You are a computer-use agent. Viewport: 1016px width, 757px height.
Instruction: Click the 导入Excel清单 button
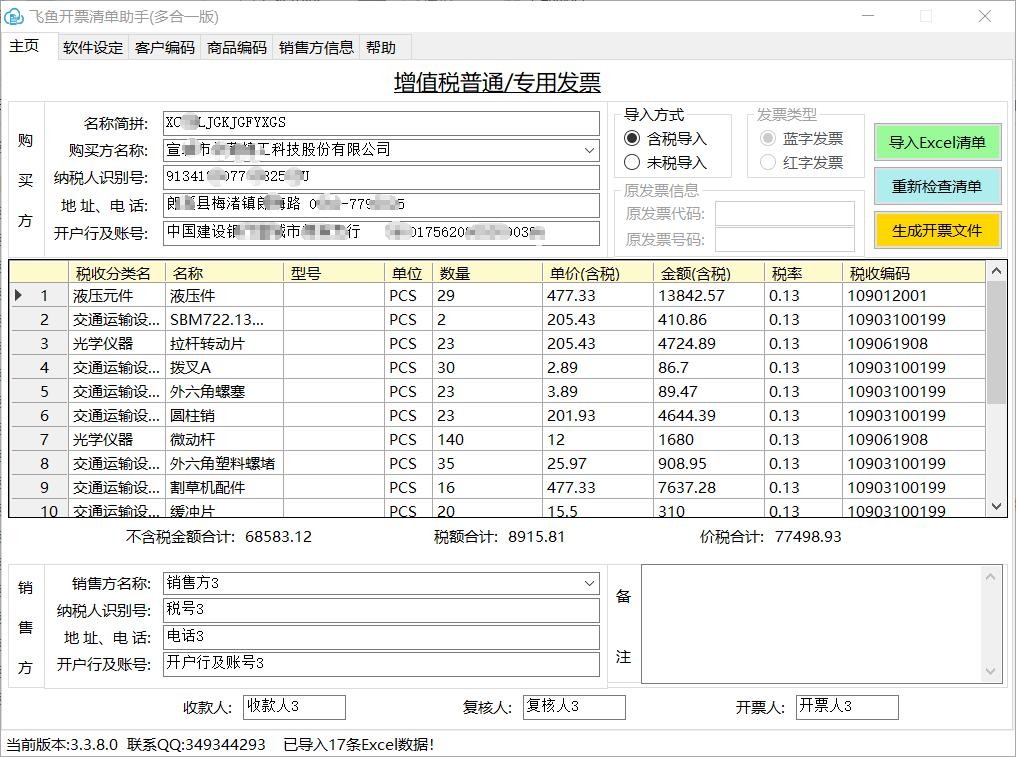(936, 142)
